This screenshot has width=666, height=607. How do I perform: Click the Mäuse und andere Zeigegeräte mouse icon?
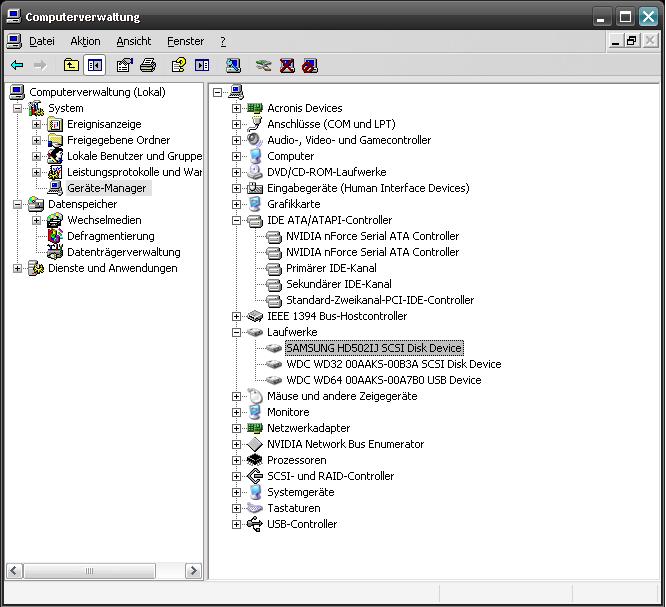click(255, 396)
